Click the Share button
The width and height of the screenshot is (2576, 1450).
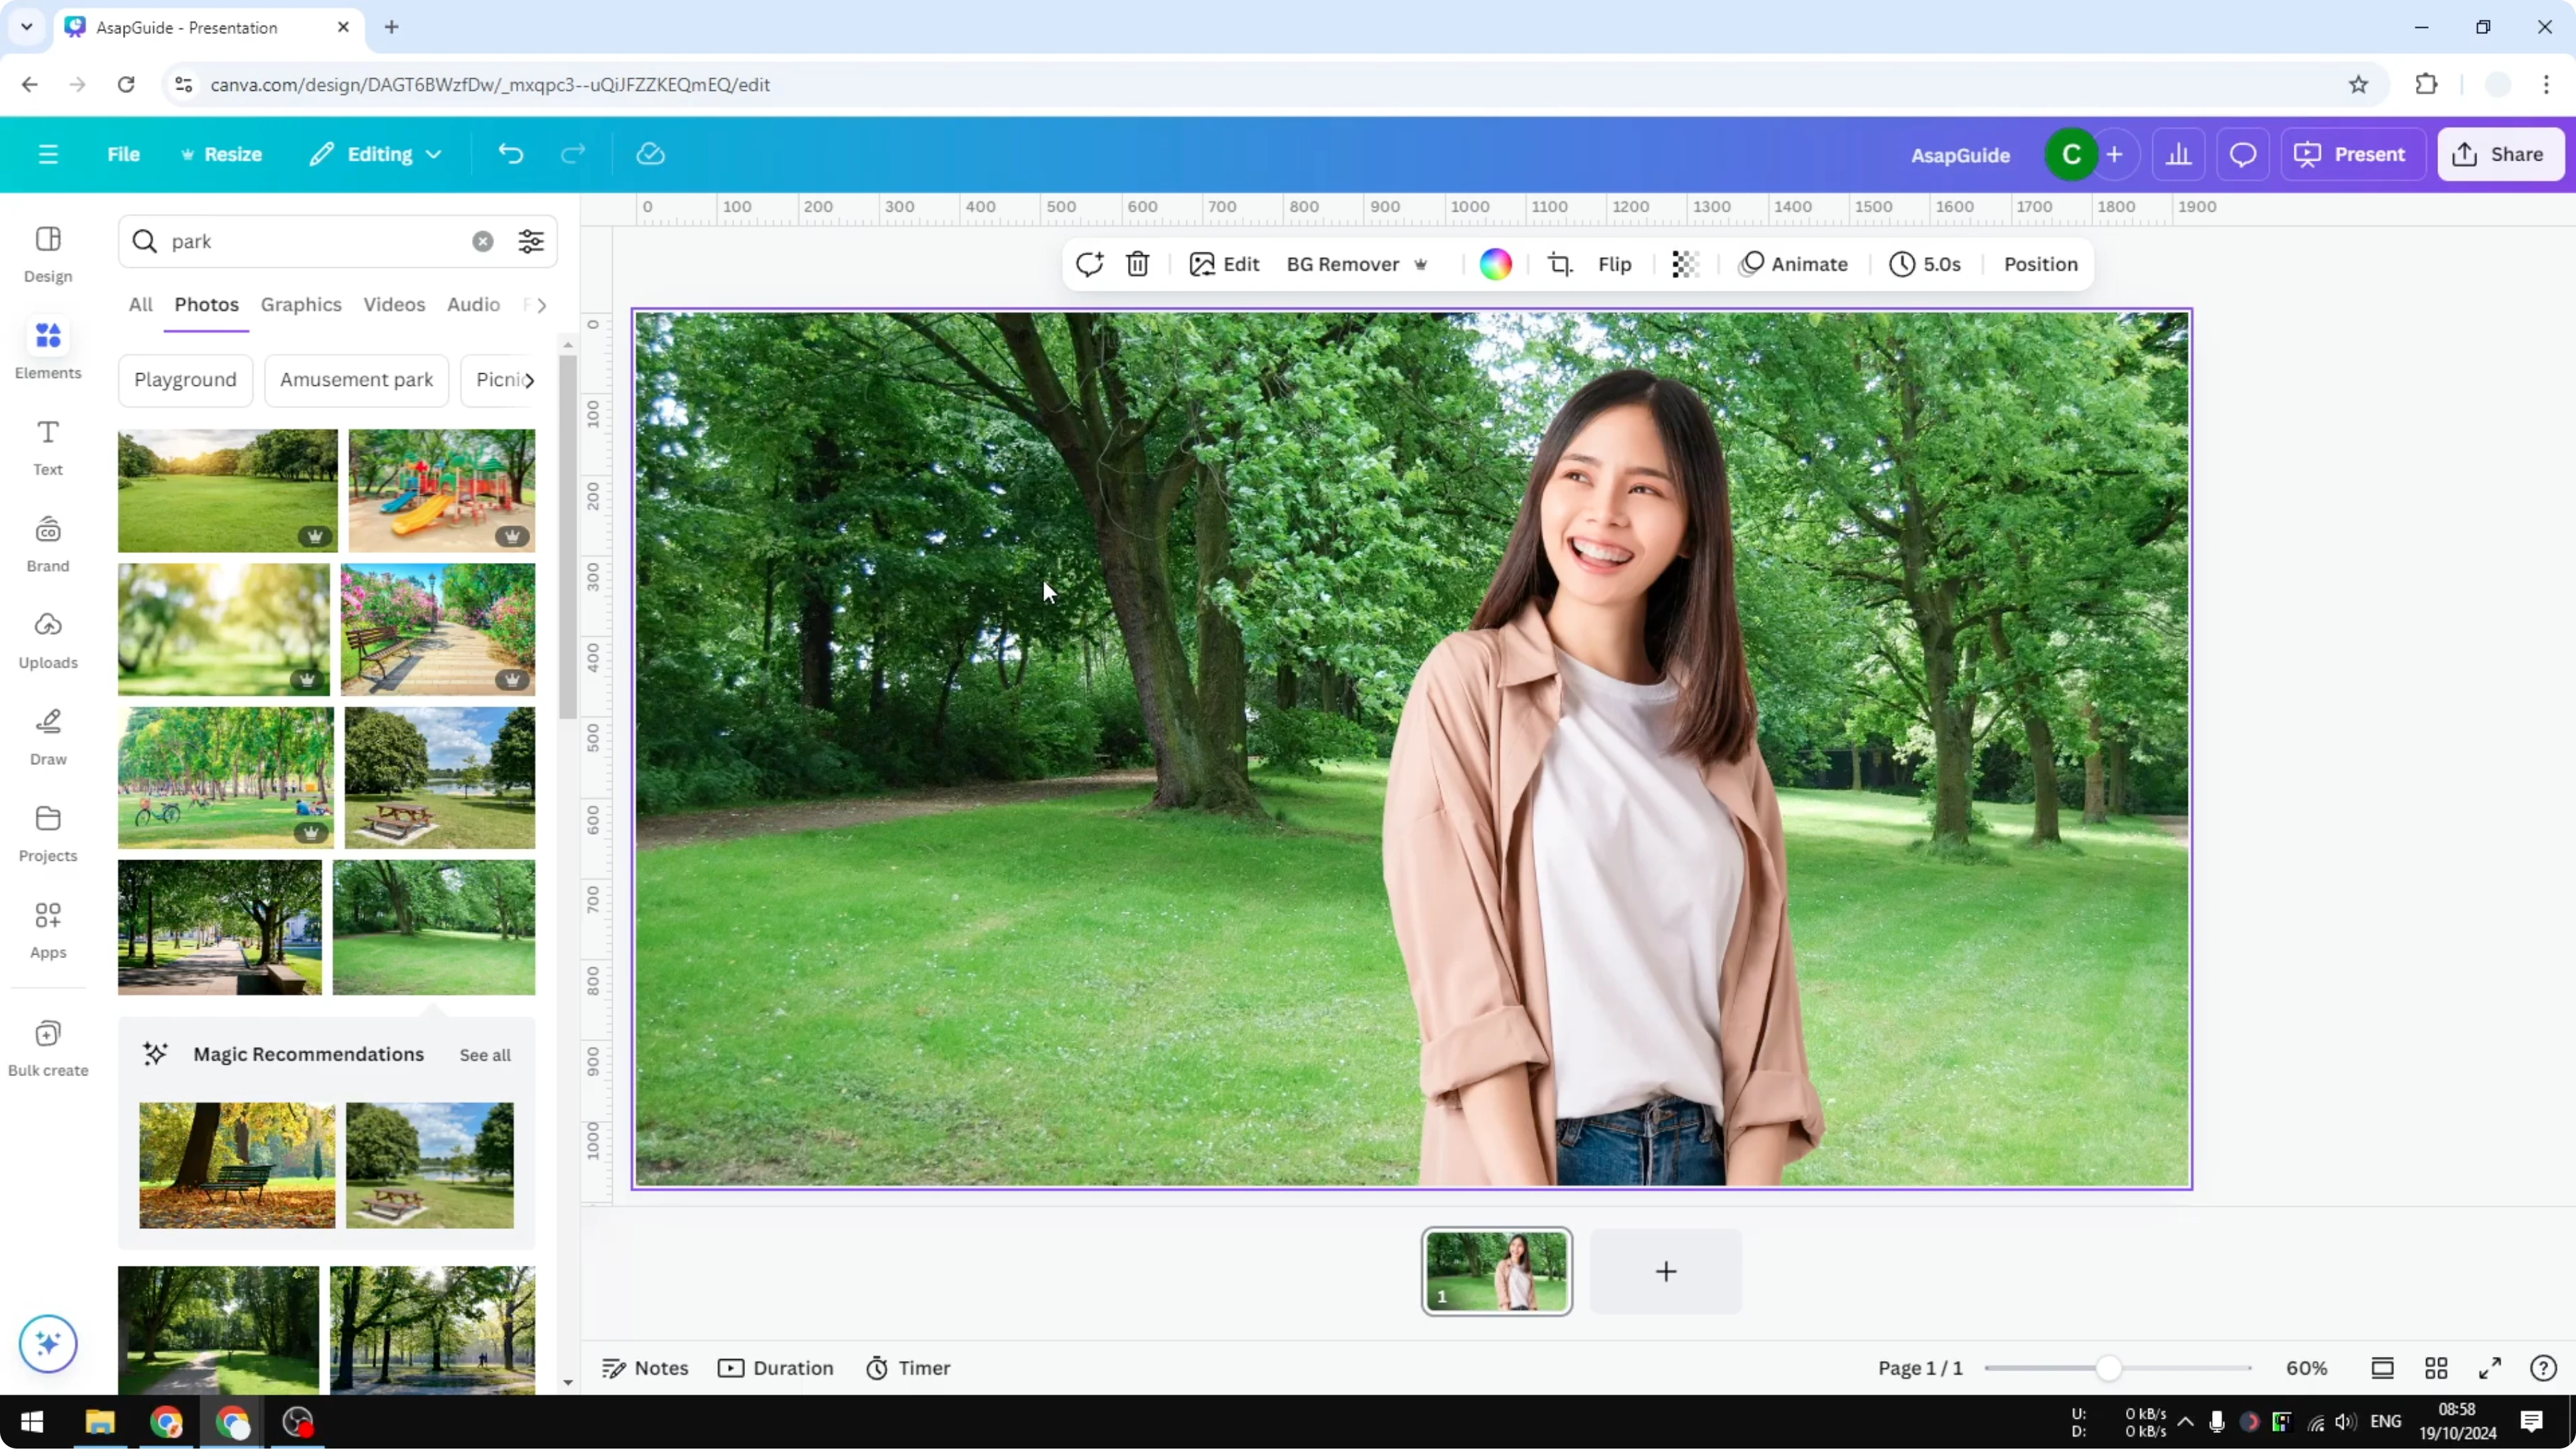(x=2501, y=153)
